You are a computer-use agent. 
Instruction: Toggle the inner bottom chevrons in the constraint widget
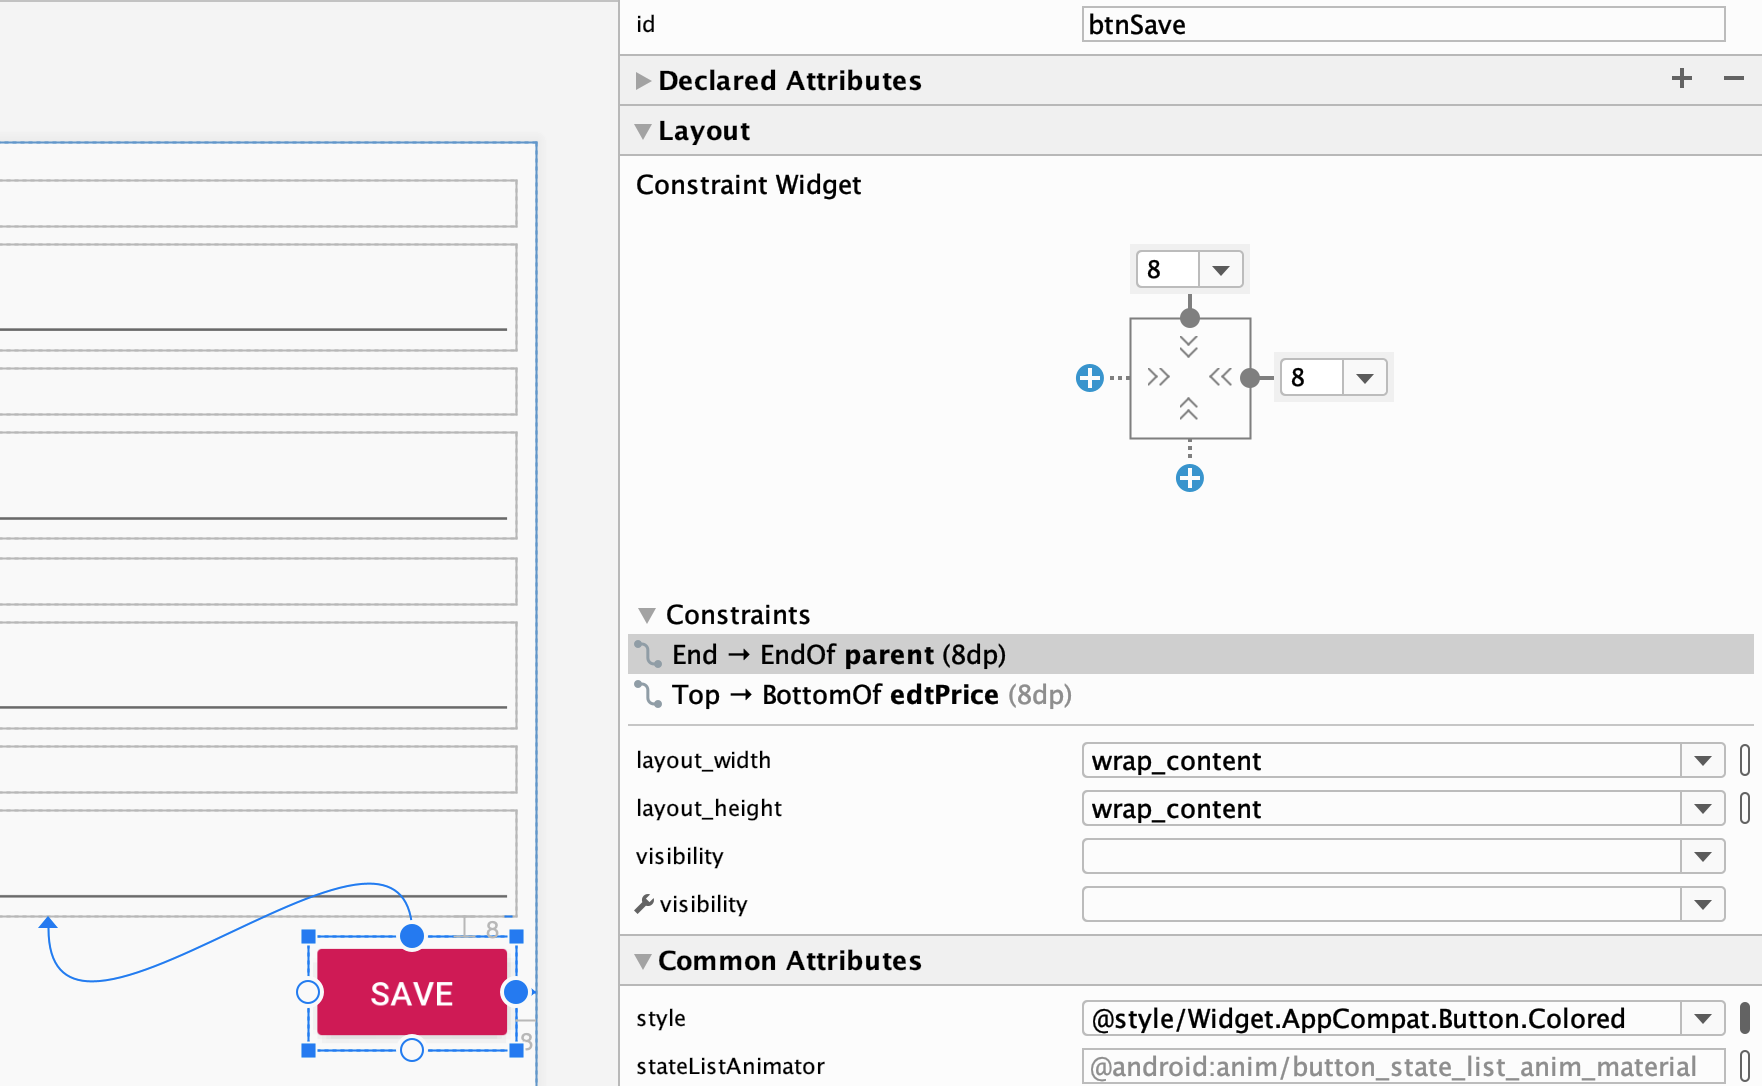pos(1189,409)
